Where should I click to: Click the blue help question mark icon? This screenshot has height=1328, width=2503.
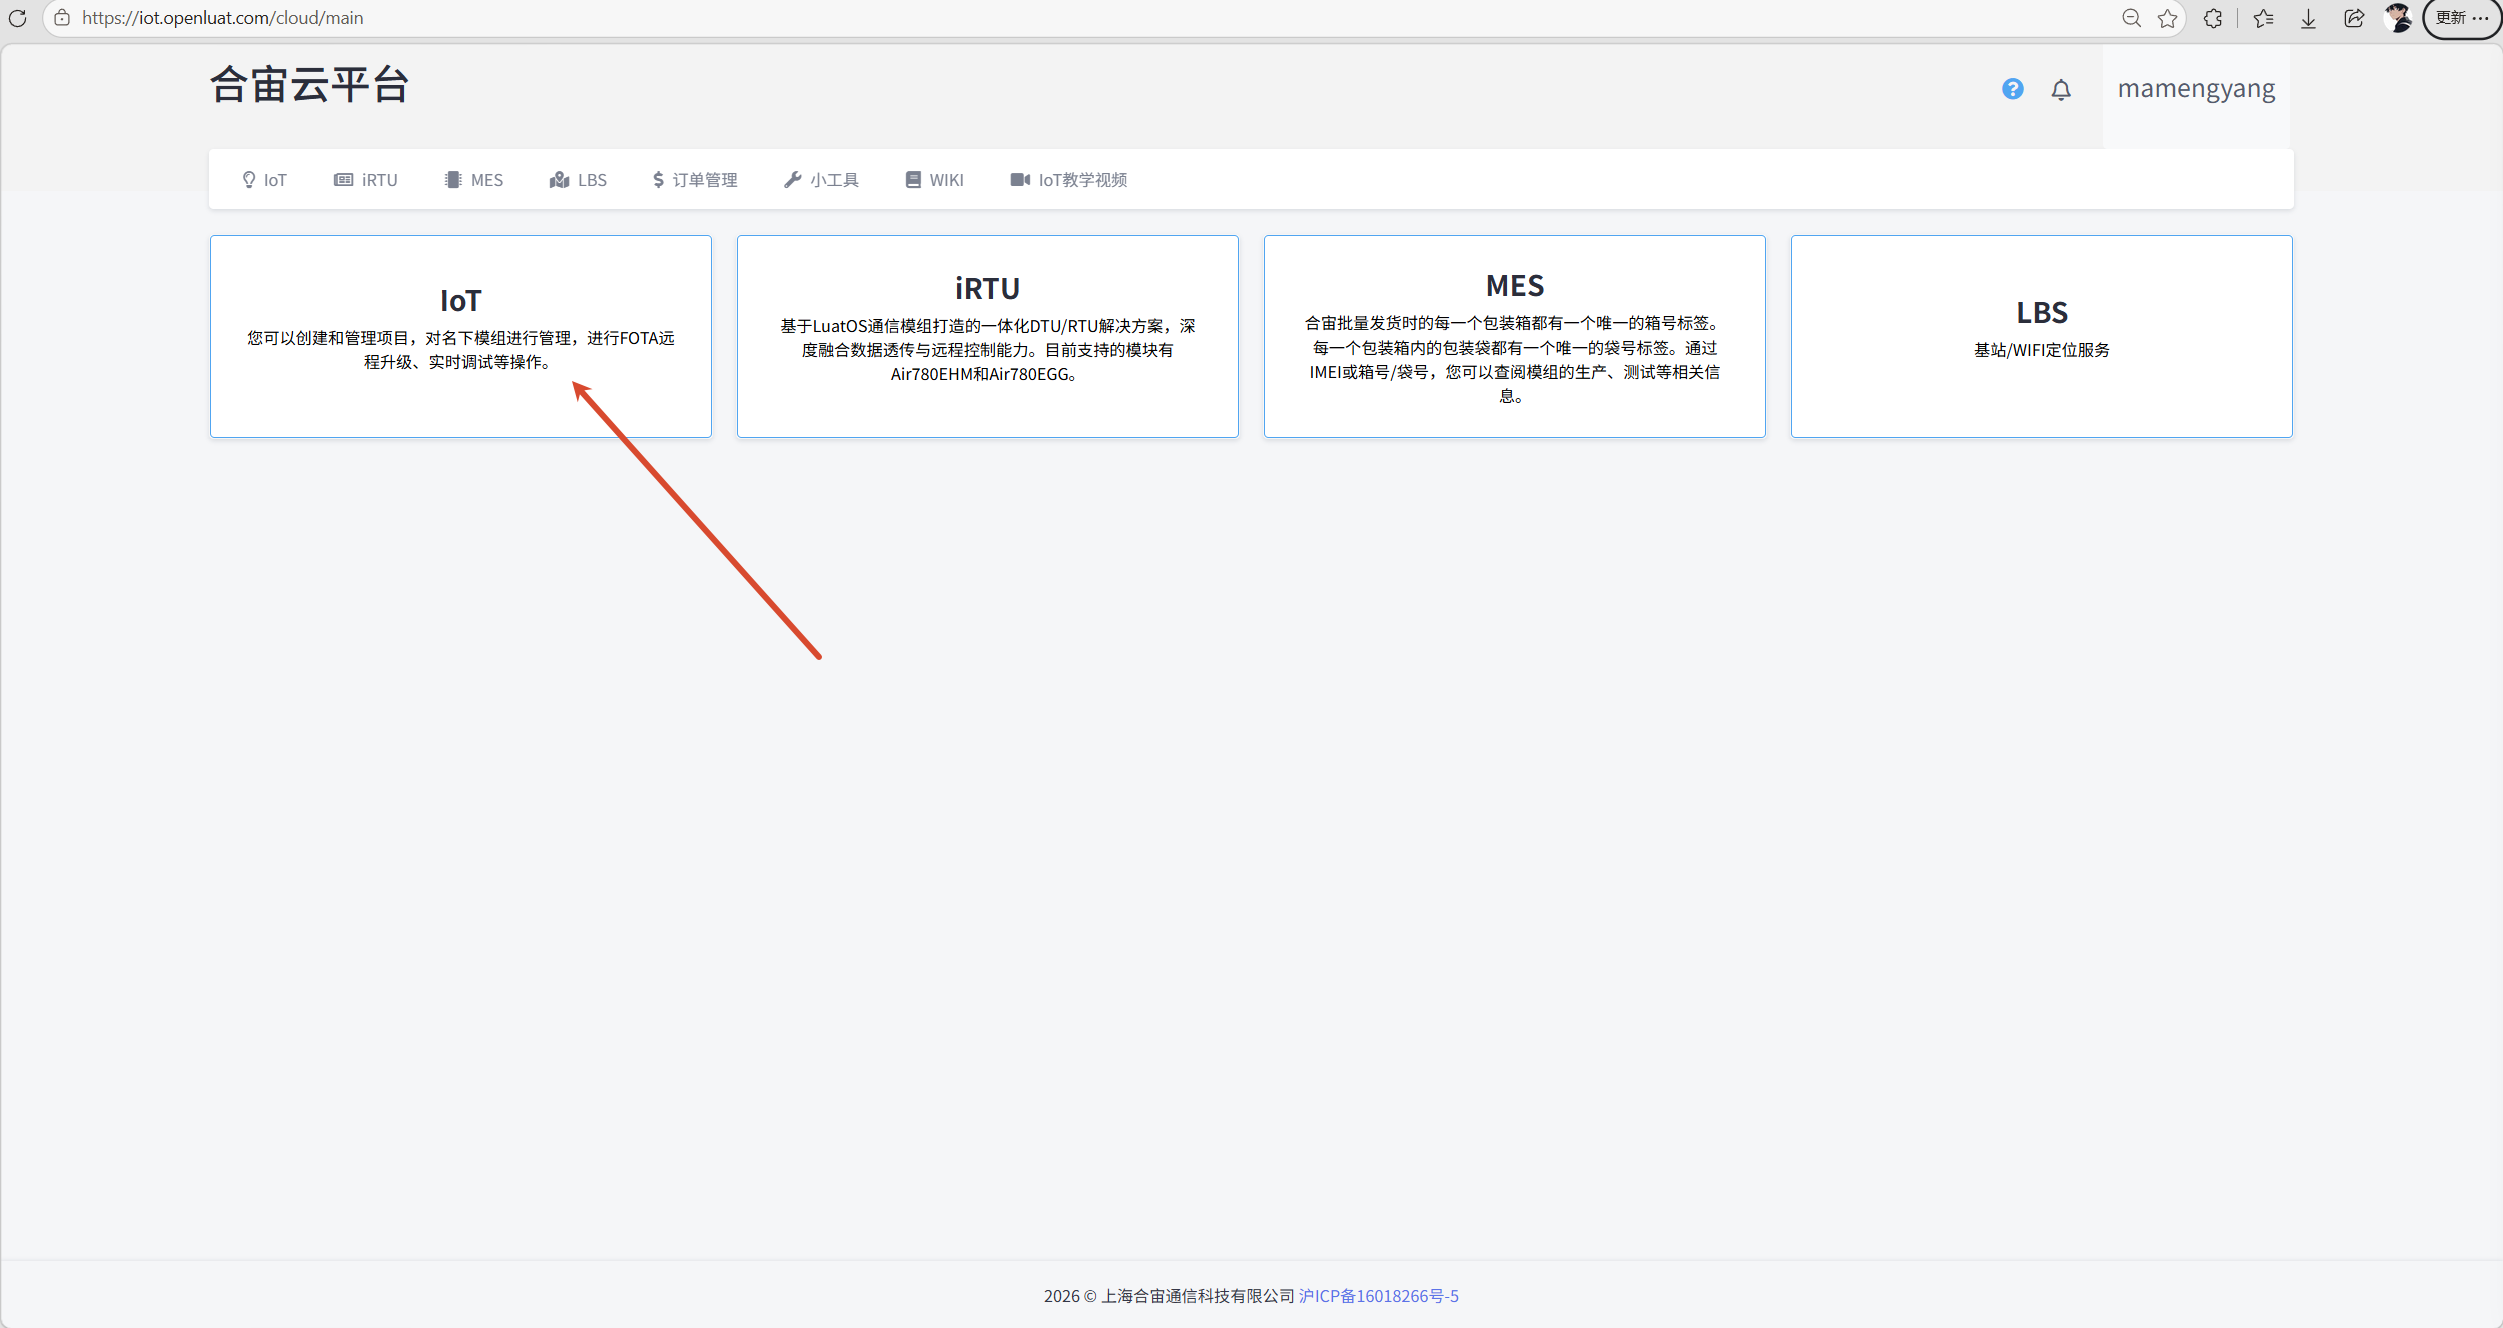tap(2012, 89)
